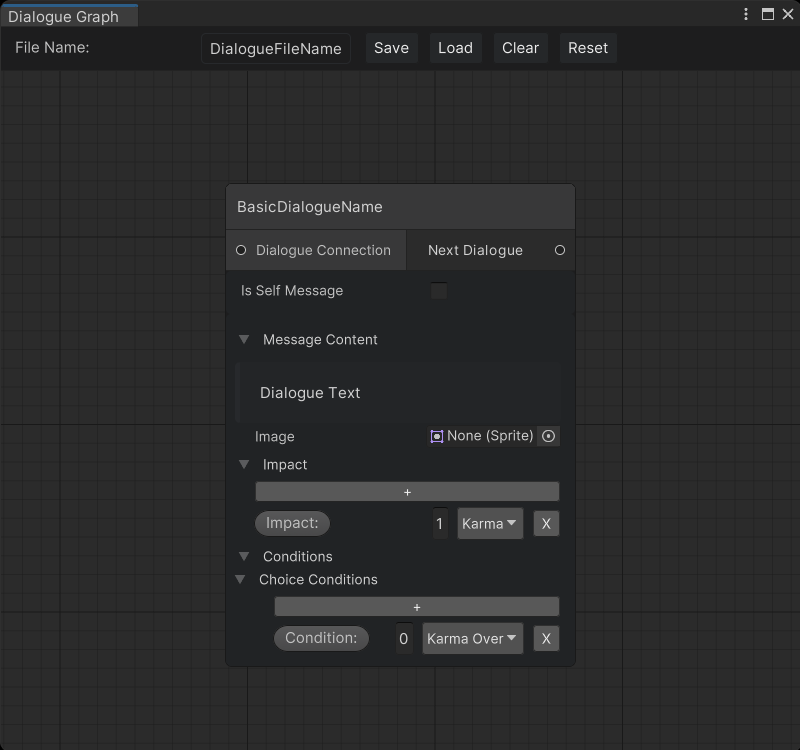Add a new Impact with plus bar
The height and width of the screenshot is (750, 800).
tap(407, 492)
